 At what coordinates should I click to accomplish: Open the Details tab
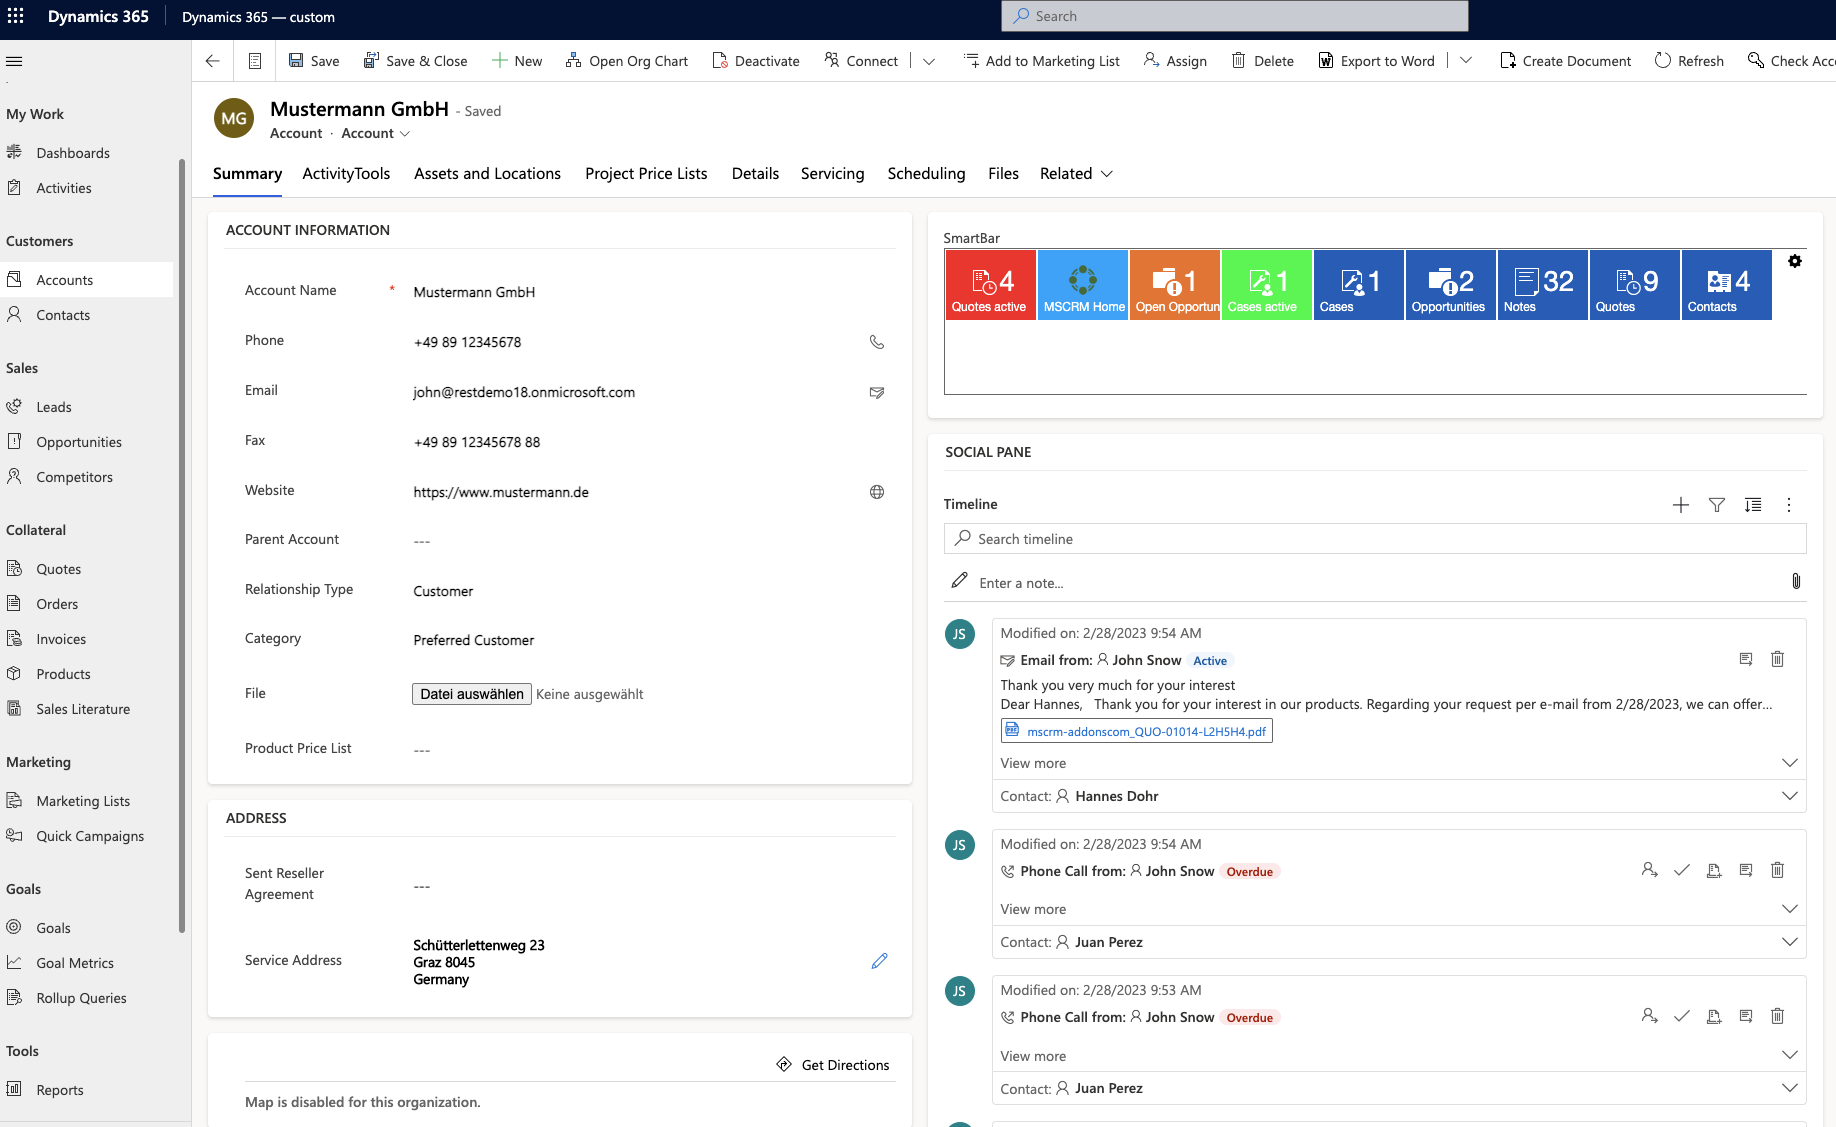755,174
